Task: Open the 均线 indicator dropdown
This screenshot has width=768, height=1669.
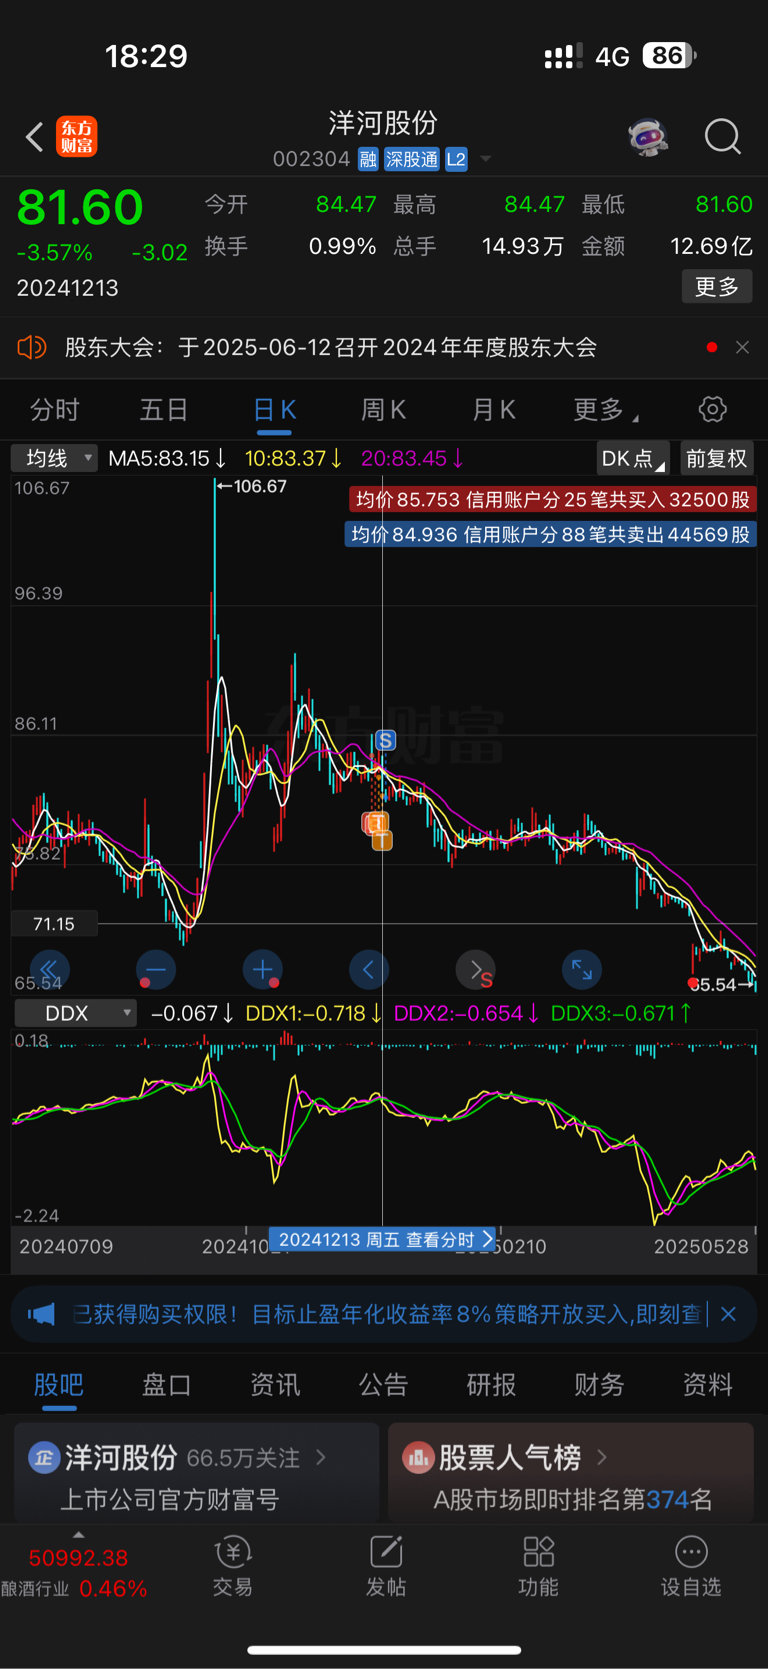Action: 54,458
